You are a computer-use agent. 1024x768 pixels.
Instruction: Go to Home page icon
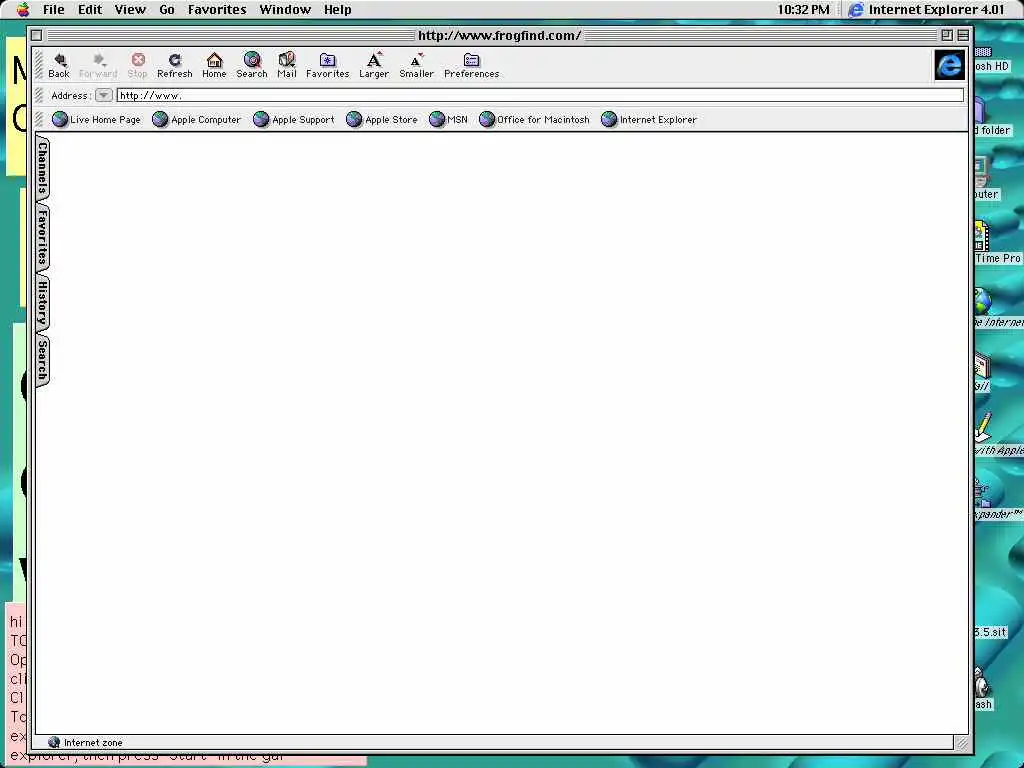tap(214, 65)
